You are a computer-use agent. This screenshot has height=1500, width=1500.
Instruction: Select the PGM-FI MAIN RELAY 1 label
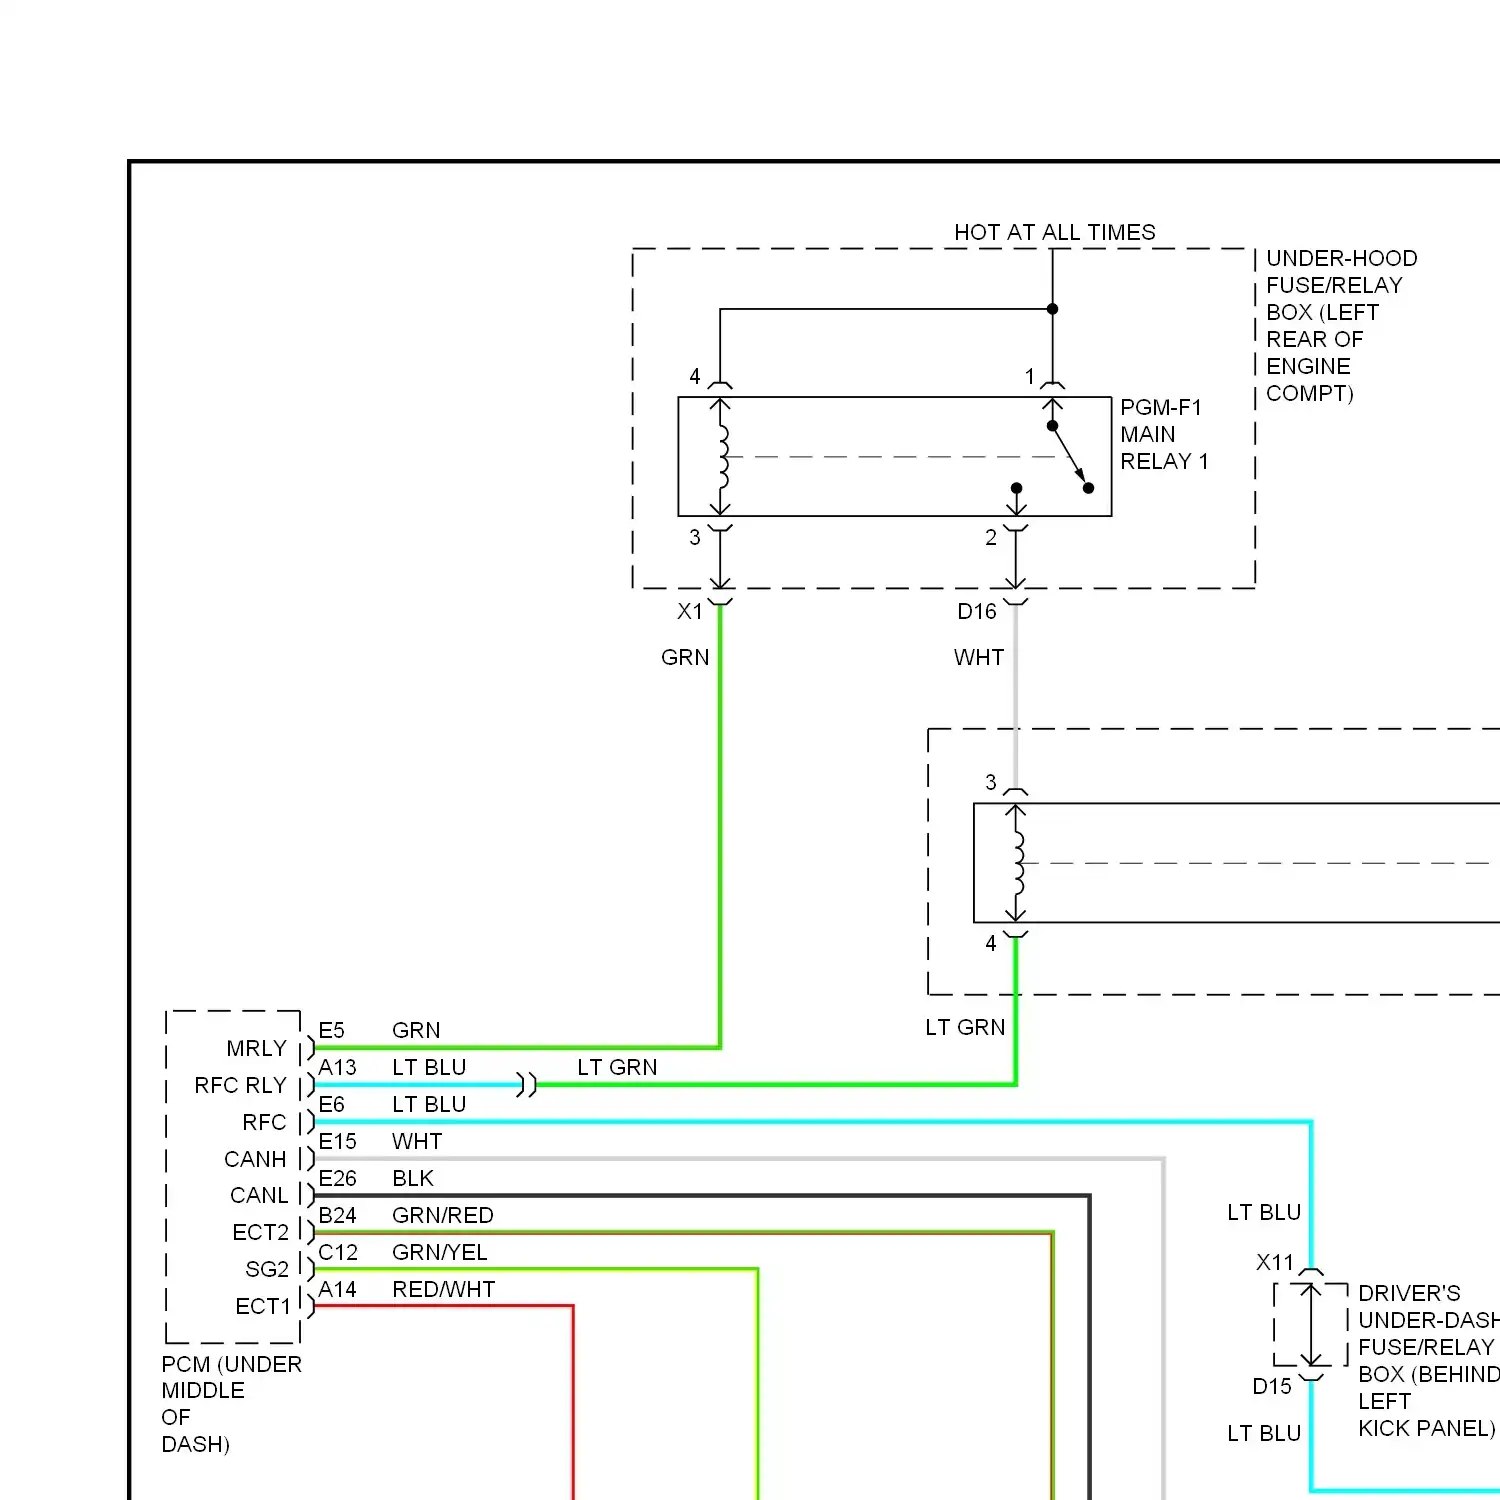pos(1164,434)
